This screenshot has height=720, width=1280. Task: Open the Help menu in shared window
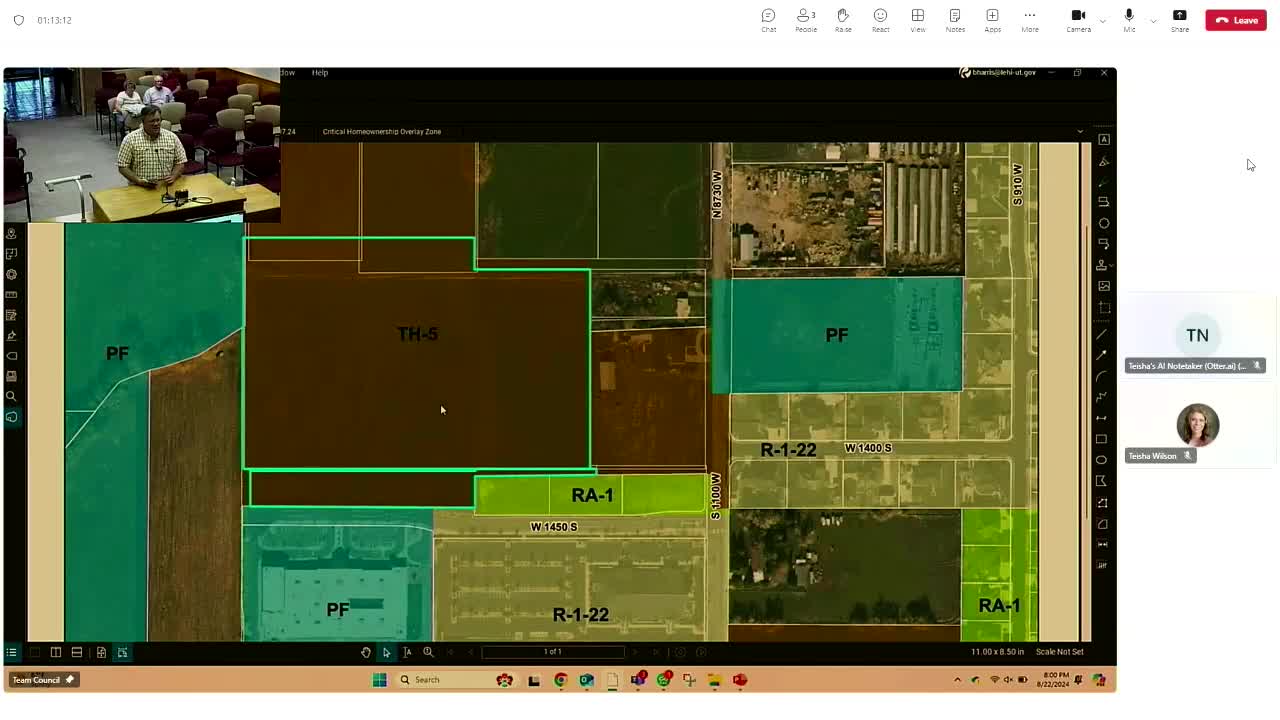click(x=320, y=73)
